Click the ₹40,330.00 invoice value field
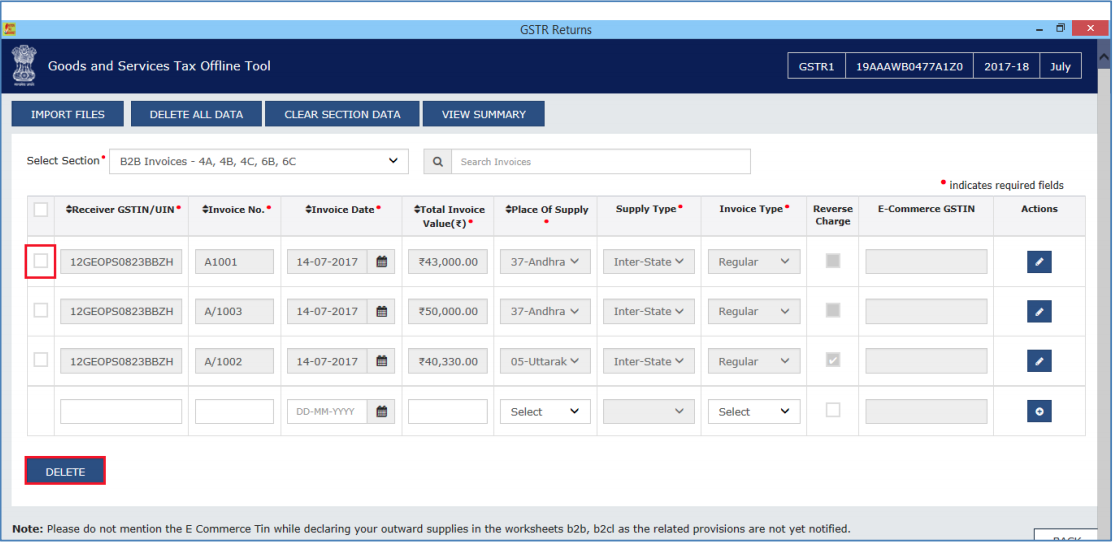This screenshot has height=544, width=1113. (448, 361)
